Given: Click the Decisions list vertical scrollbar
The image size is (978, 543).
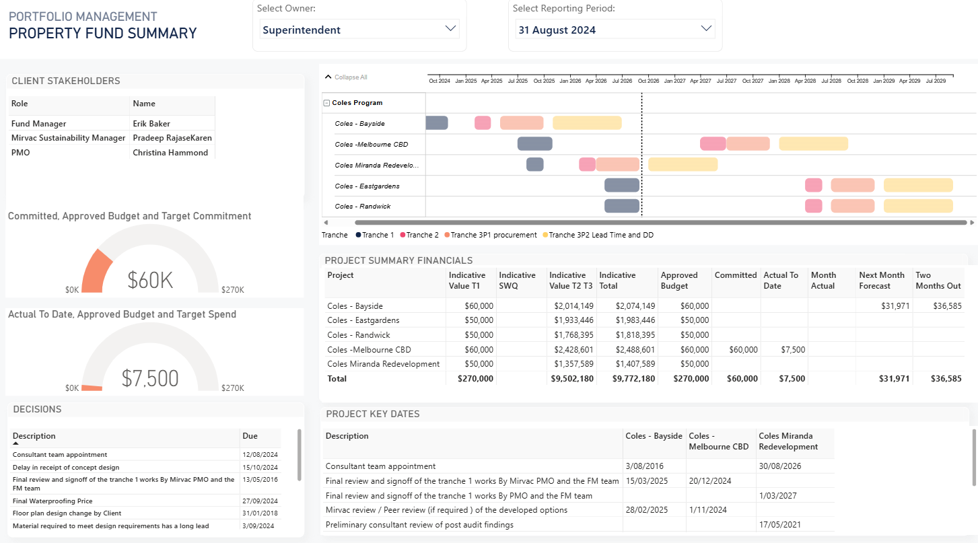Looking at the screenshot, I should tap(299, 454).
